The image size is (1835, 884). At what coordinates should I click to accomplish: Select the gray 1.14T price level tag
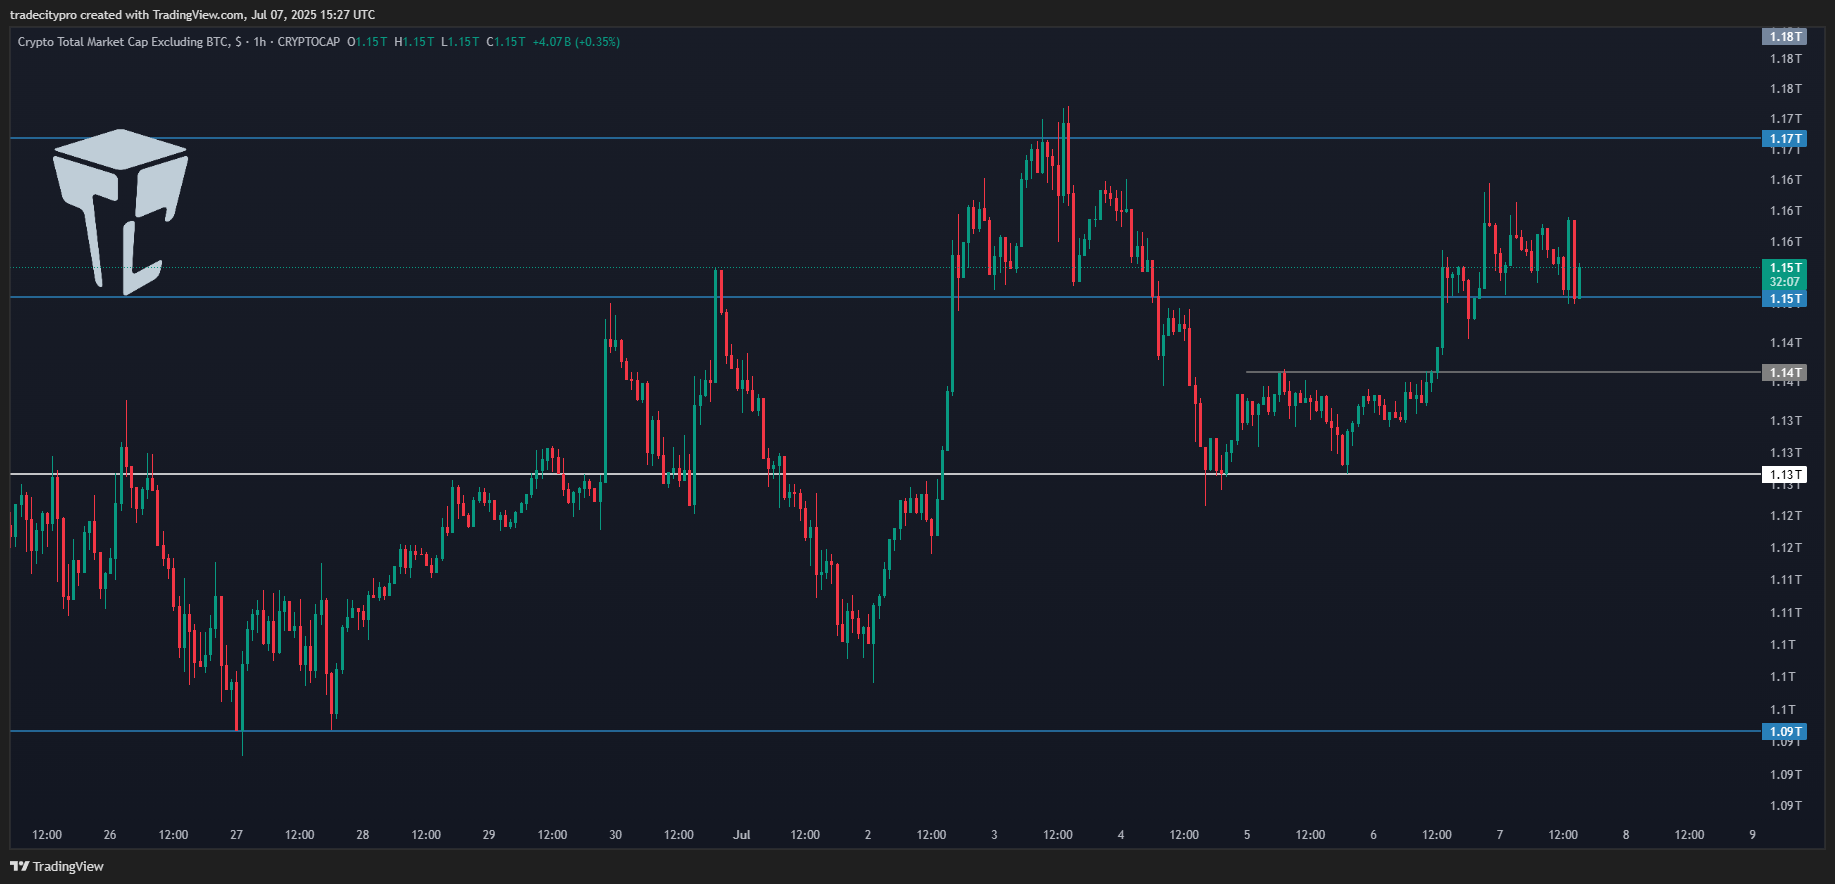[1784, 373]
